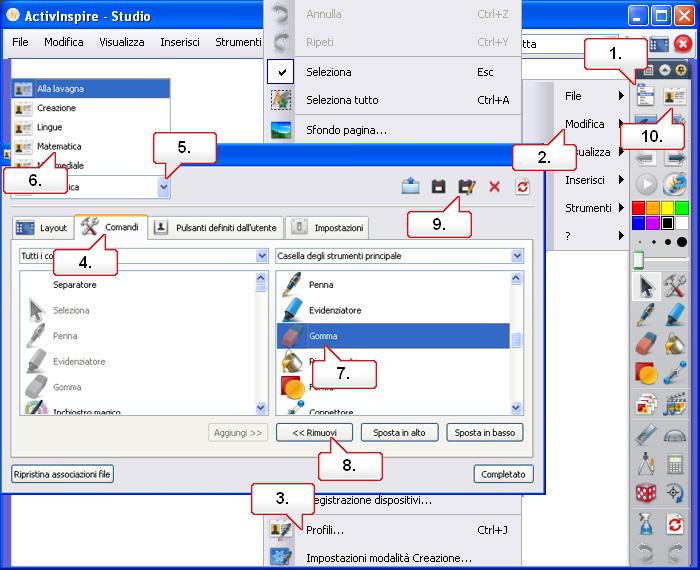Pin the toolbox using the pin icon
This screenshot has height=570, width=700.
tap(680, 70)
